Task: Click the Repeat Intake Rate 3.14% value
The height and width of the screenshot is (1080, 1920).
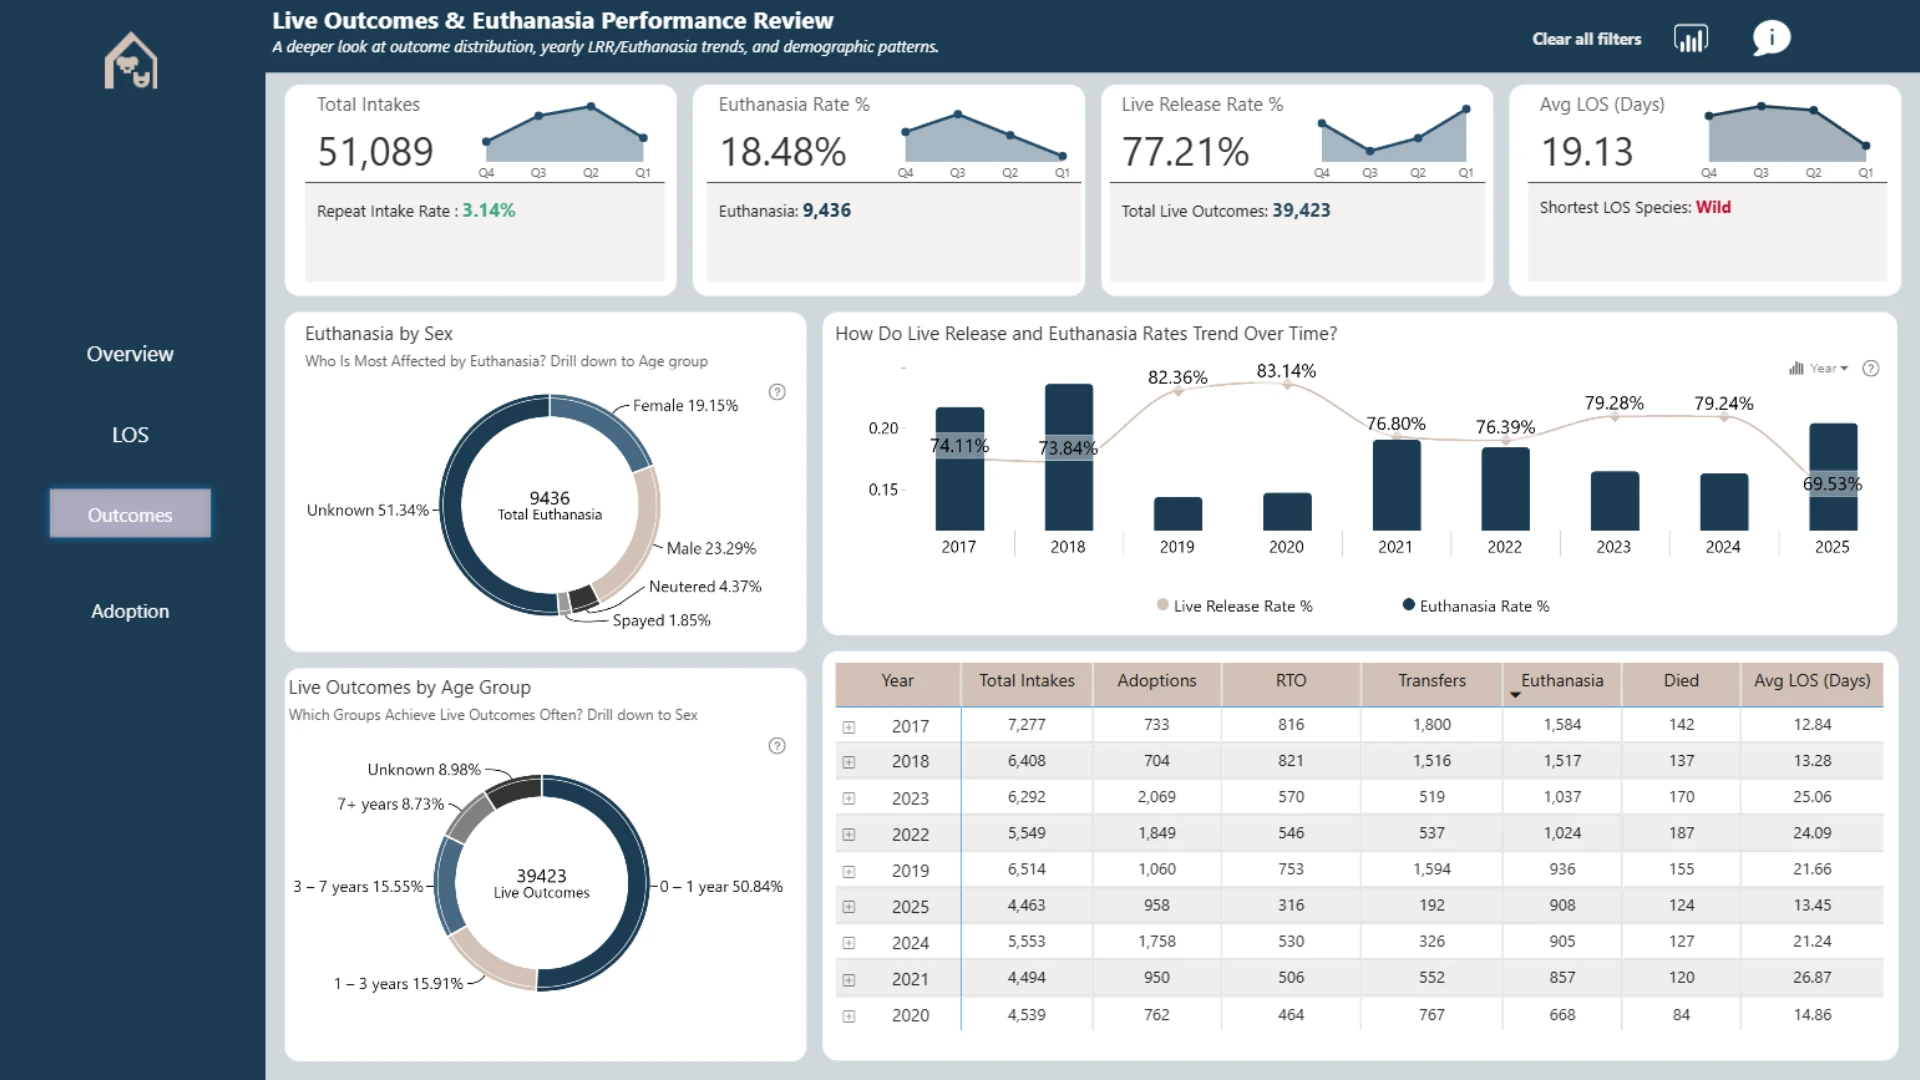Action: [x=488, y=210]
